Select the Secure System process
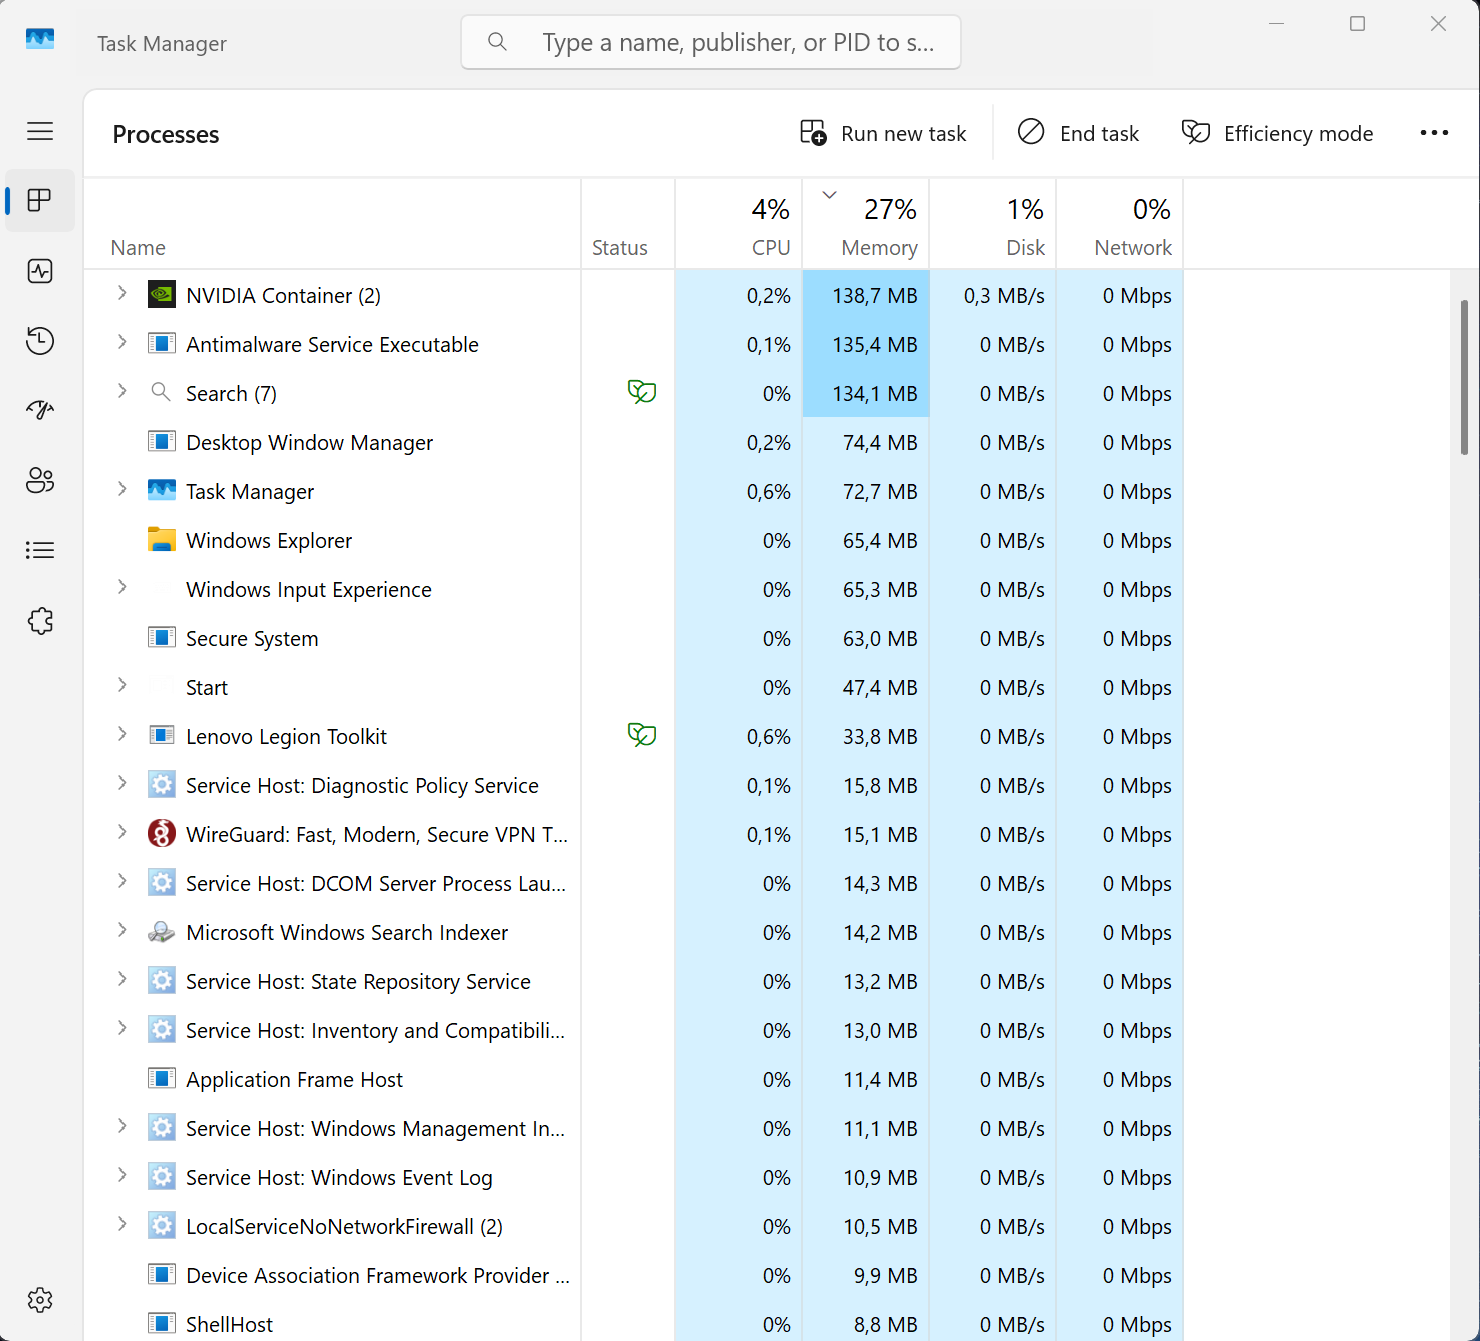Image resolution: width=1480 pixels, height=1341 pixels. [633, 639]
